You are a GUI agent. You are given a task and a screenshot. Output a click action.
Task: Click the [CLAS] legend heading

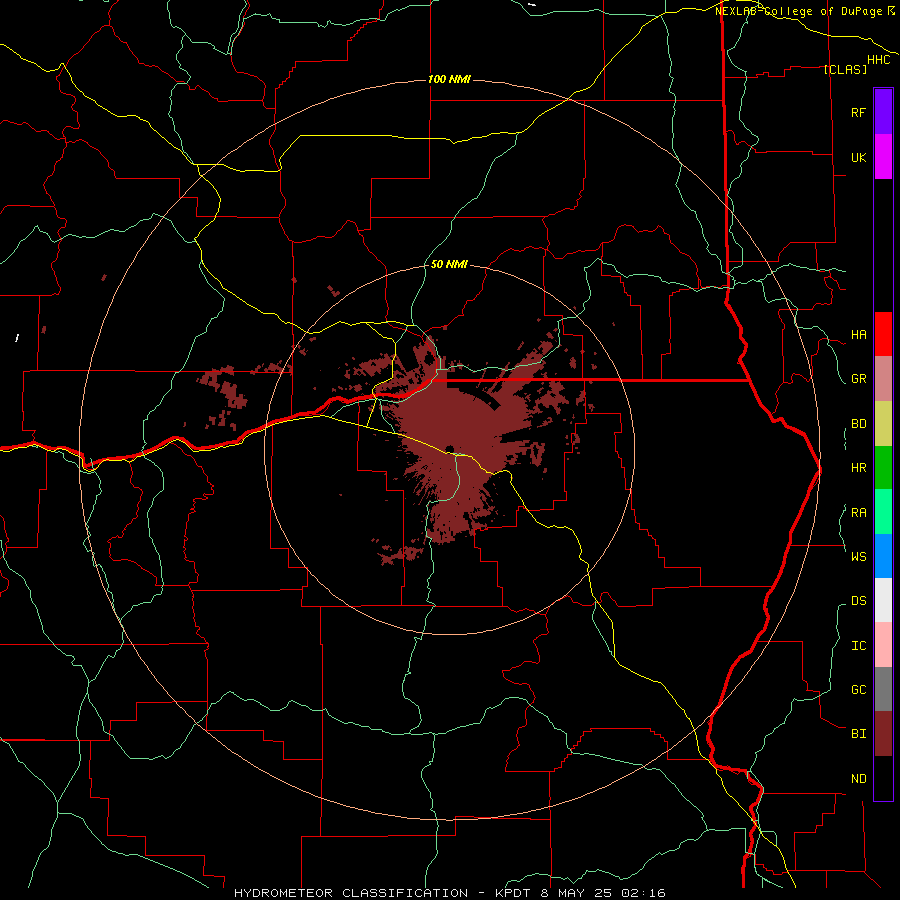click(x=844, y=69)
